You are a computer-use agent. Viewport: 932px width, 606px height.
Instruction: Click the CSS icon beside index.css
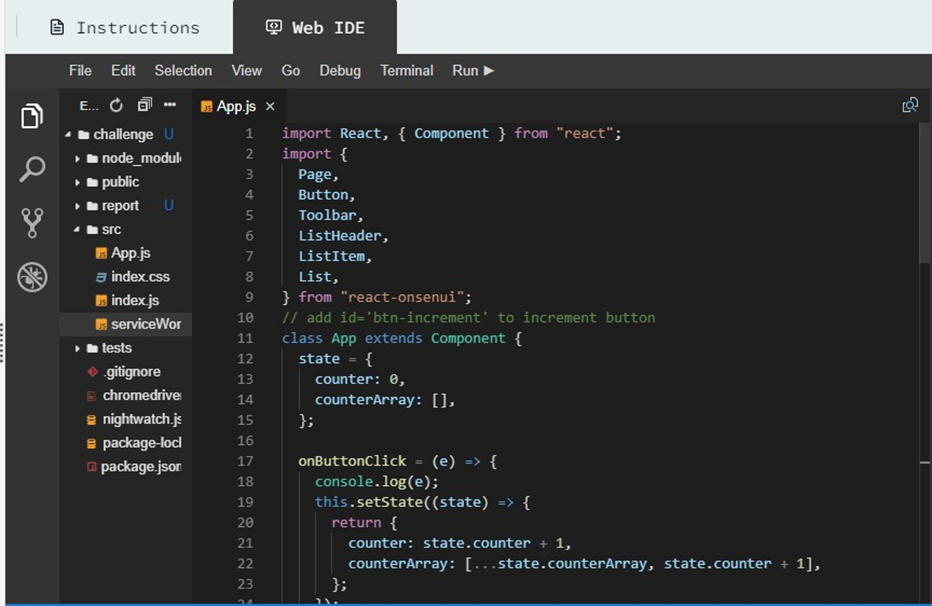101,277
